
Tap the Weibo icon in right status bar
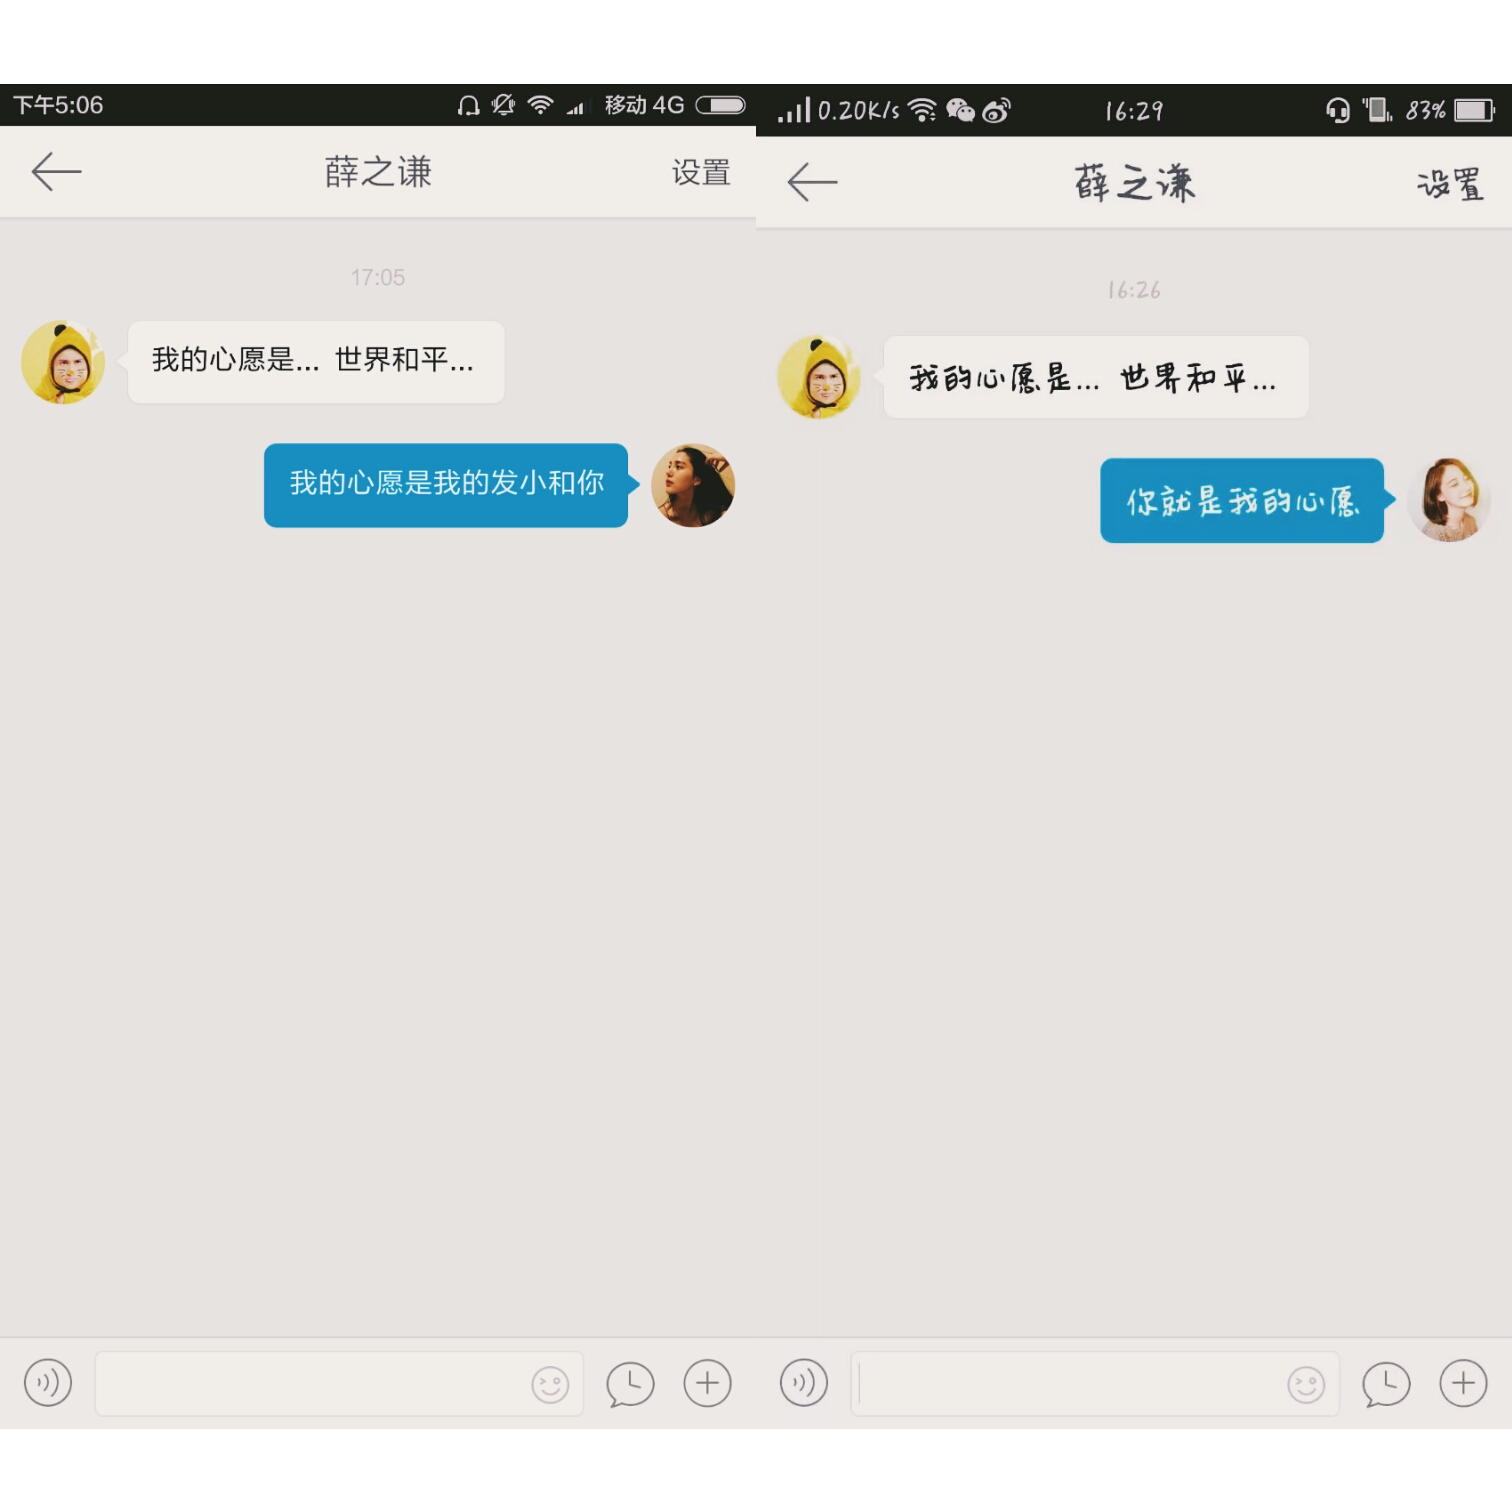996,110
